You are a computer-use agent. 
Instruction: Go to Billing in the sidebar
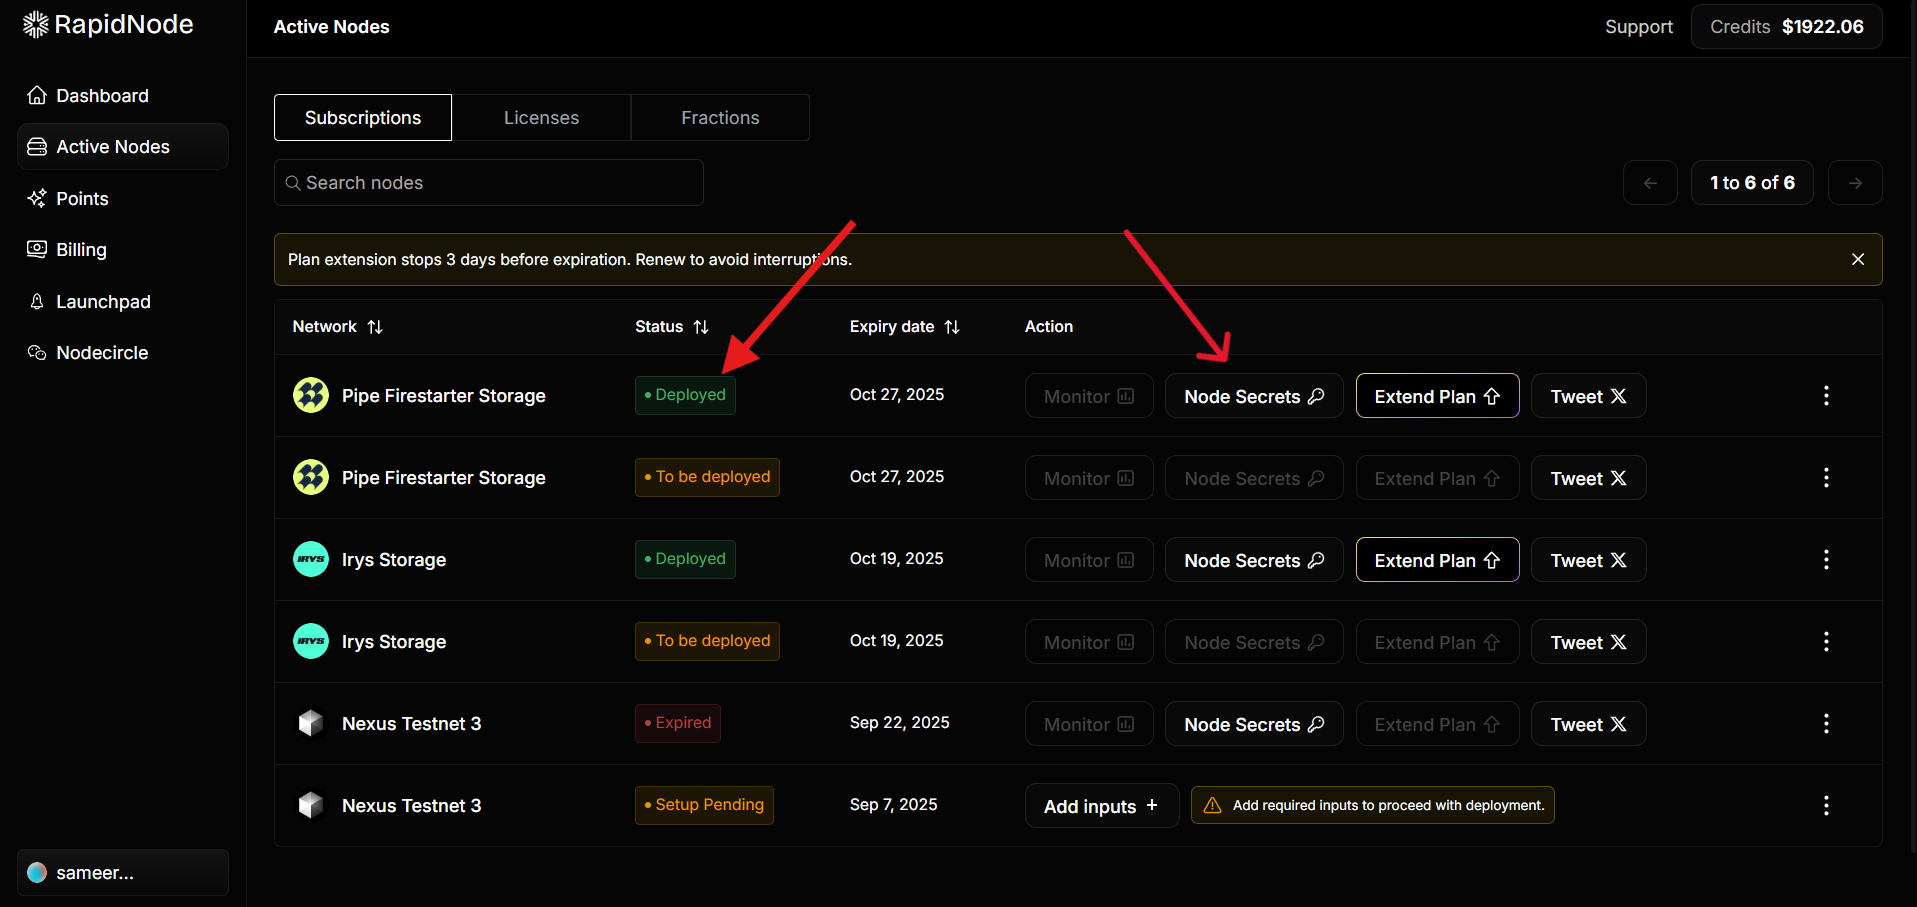(x=81, y=250)
